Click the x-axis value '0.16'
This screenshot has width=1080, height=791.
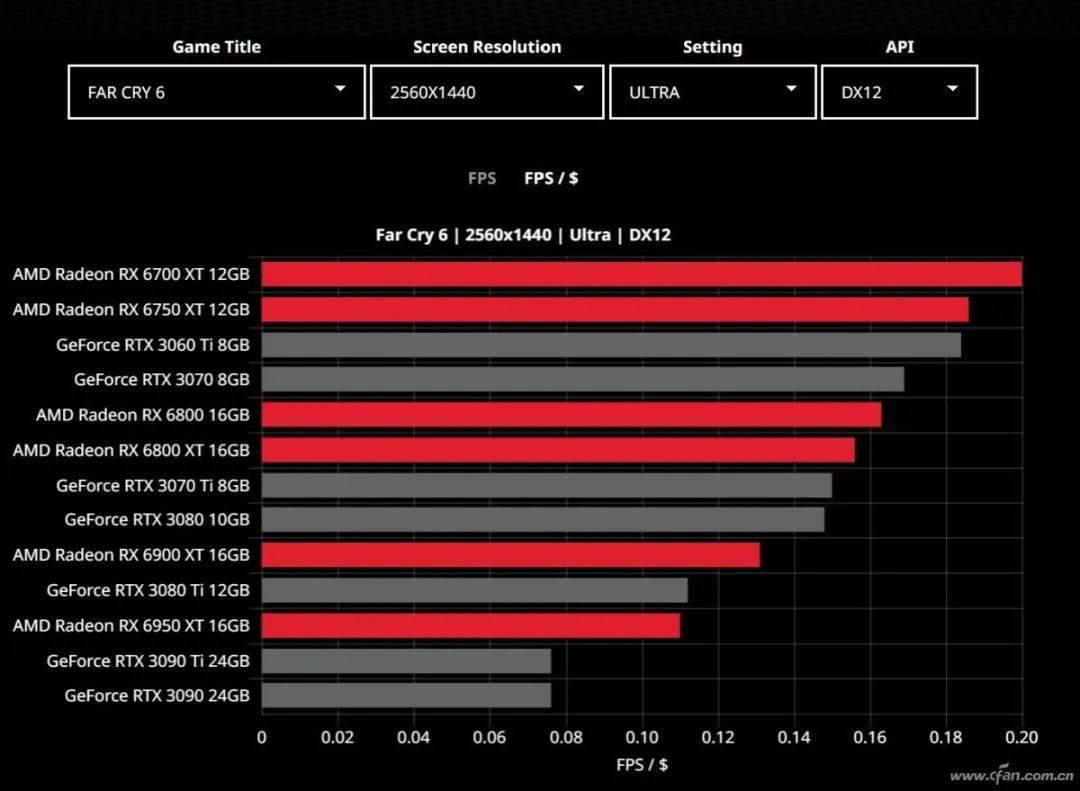[870, 737]
